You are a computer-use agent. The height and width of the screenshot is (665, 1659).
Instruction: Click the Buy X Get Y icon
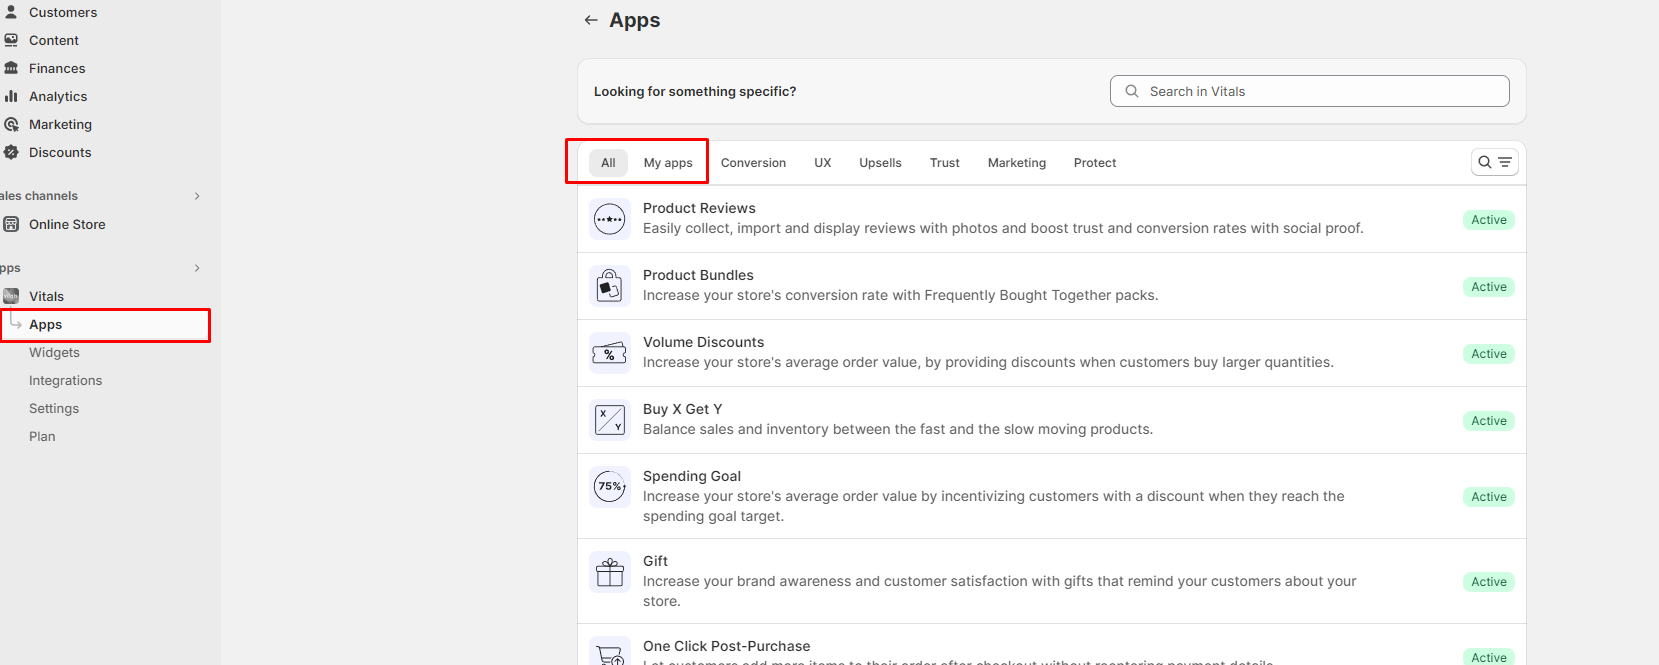point(609,420)
